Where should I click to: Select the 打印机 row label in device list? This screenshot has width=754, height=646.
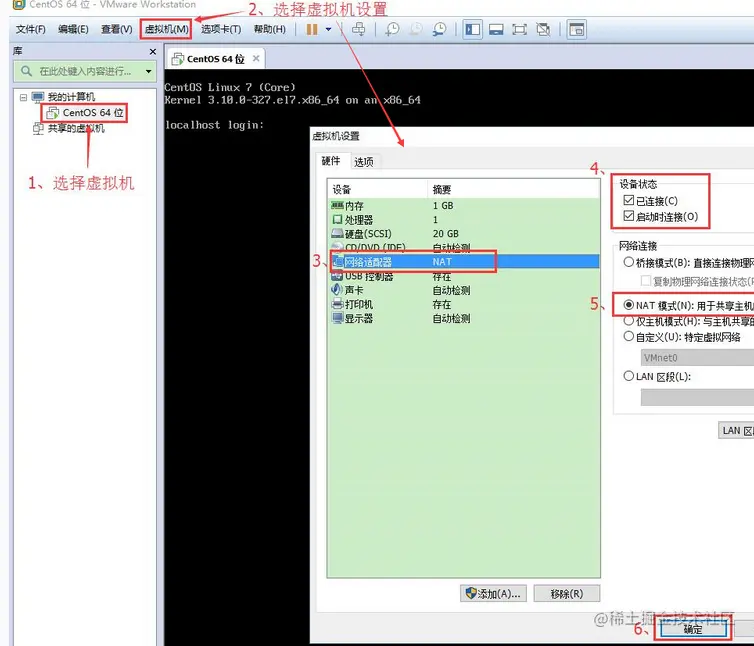click(x=359, y=304)
